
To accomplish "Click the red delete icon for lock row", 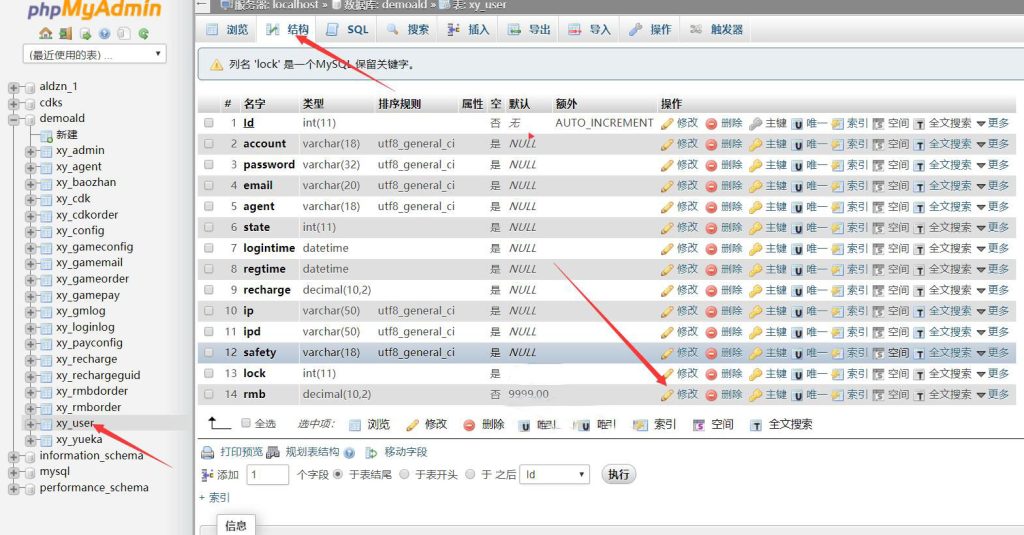I will click(711, 374).
